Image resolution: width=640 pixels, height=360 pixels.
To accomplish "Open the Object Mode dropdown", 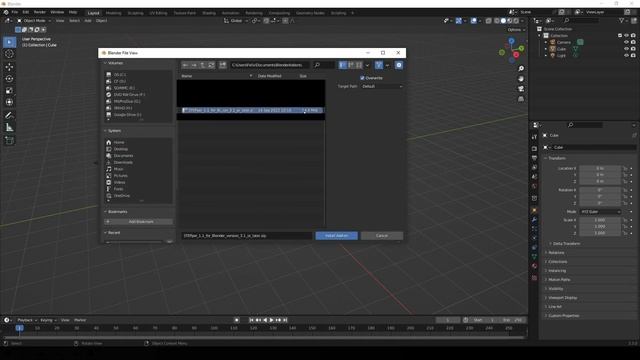I will coord(34,21).
